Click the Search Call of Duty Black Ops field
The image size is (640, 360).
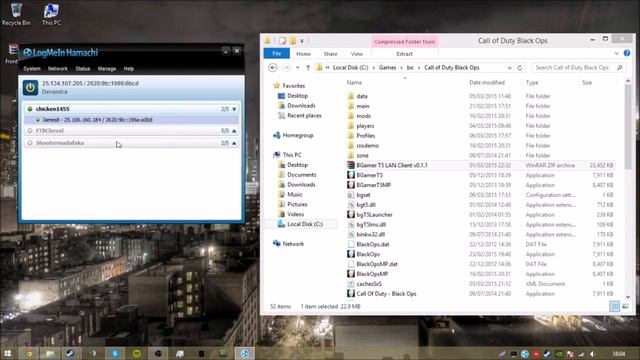coord(578,68)
